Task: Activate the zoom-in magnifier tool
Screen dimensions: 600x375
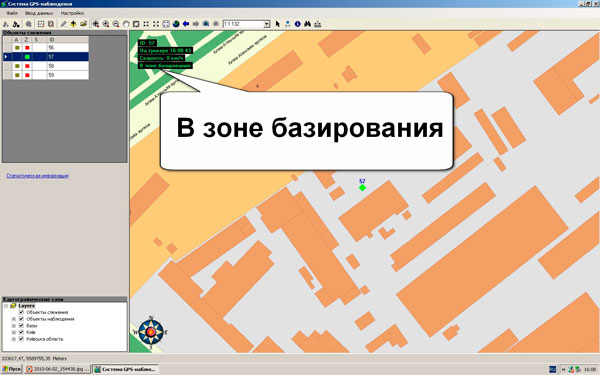Action: tap(106, 24)
